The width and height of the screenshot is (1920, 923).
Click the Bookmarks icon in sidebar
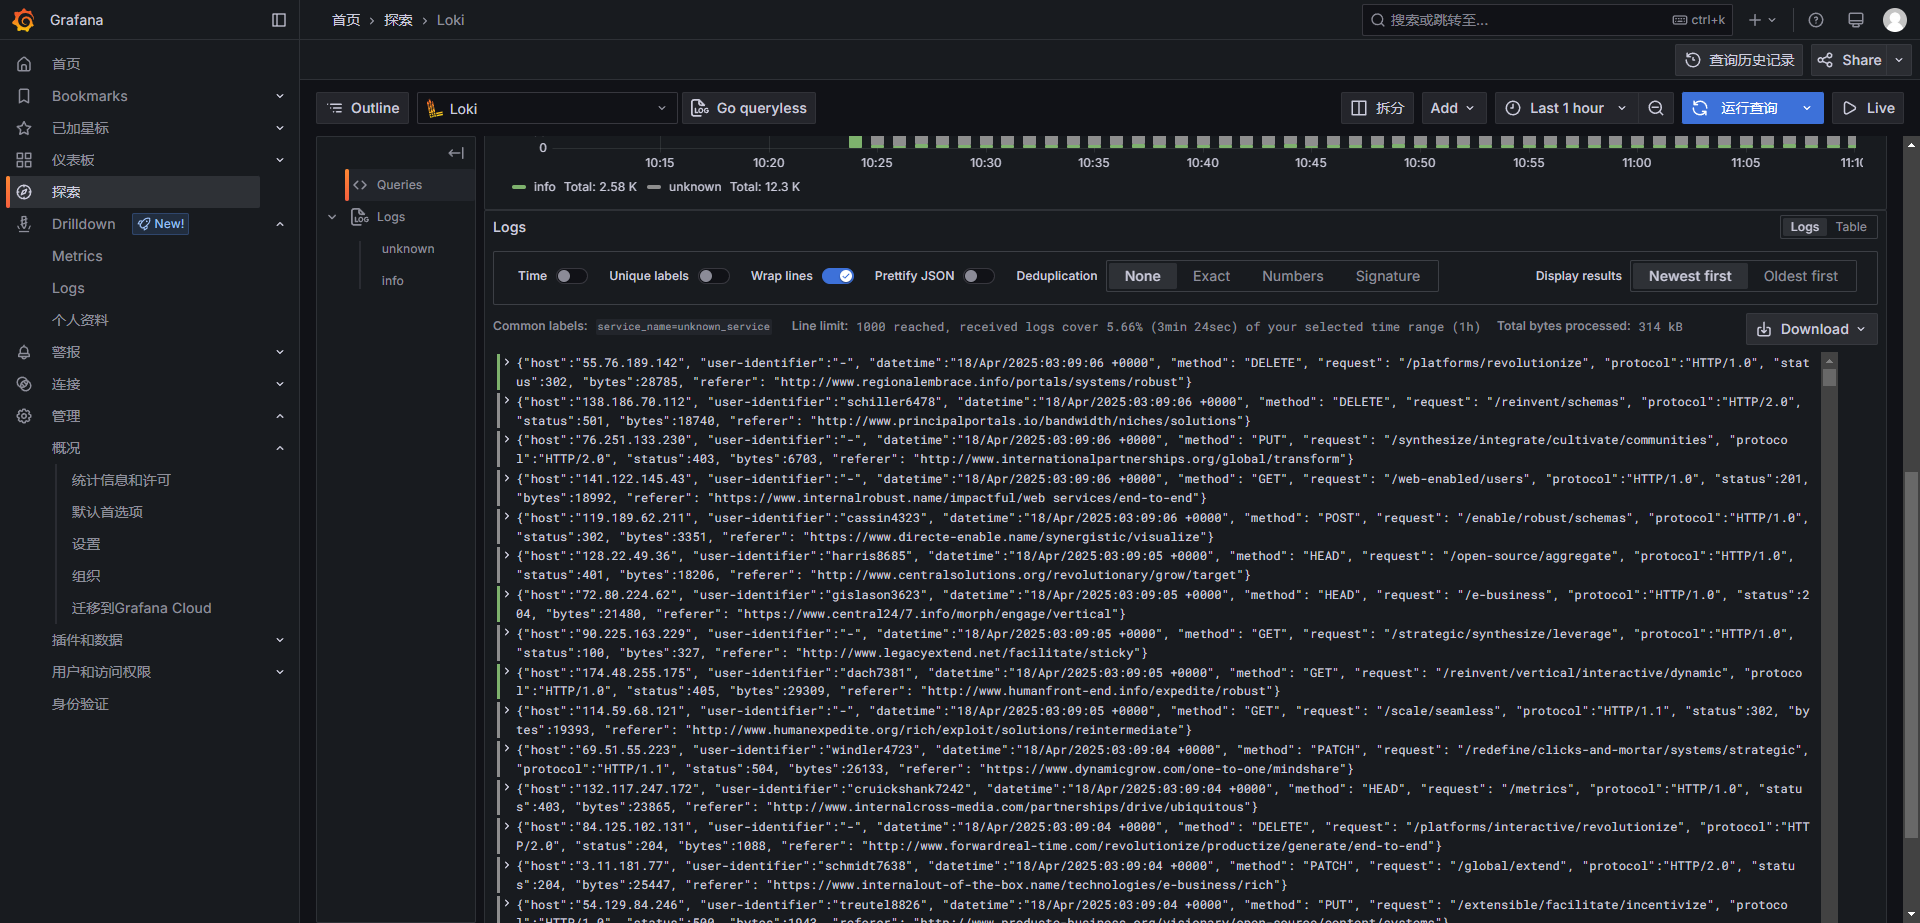24,96
